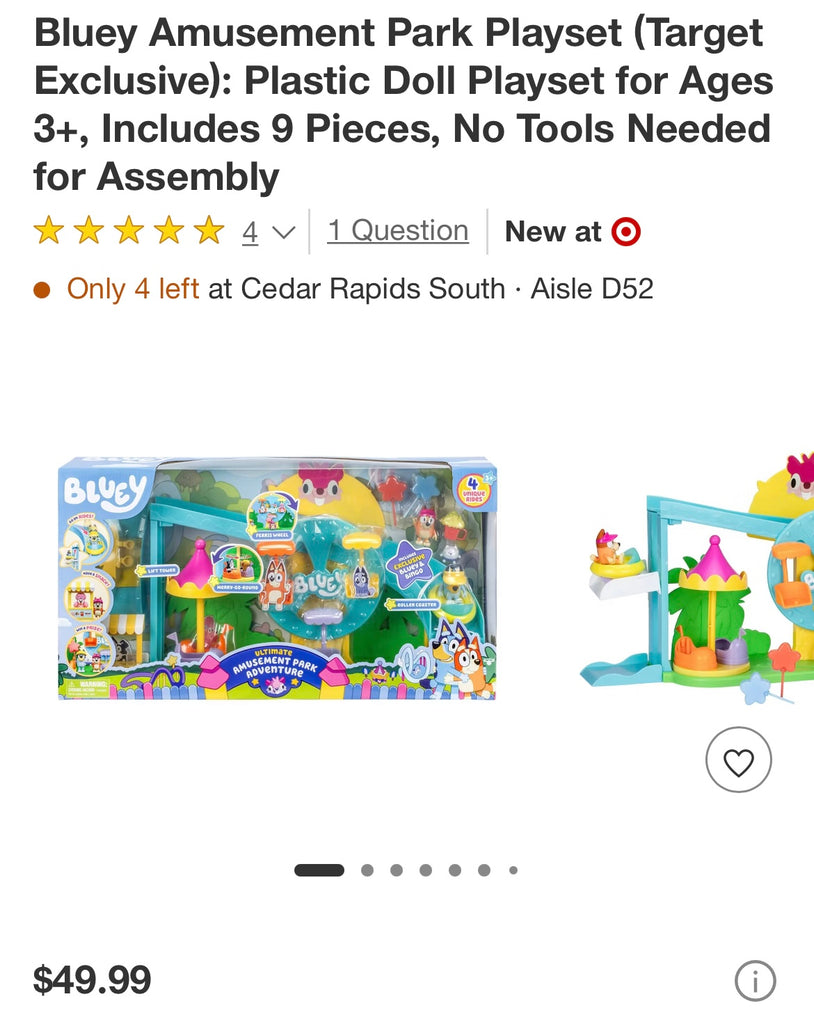Viewport: 814px width, 1024px height.
Task: View the unboxed playset image on right
Action: pos(697,578)
